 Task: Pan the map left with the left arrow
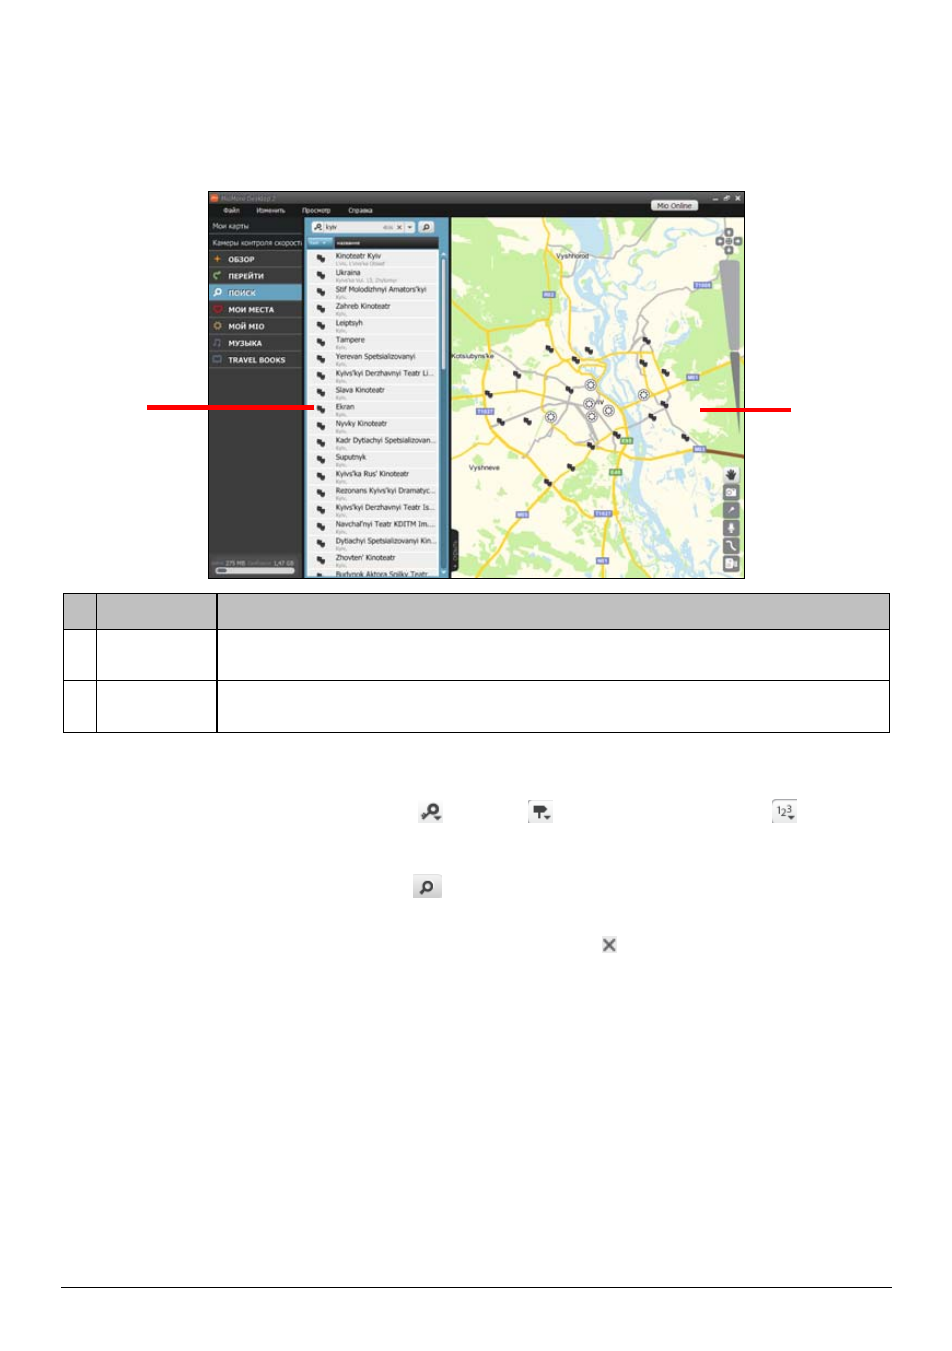point(720,241)
